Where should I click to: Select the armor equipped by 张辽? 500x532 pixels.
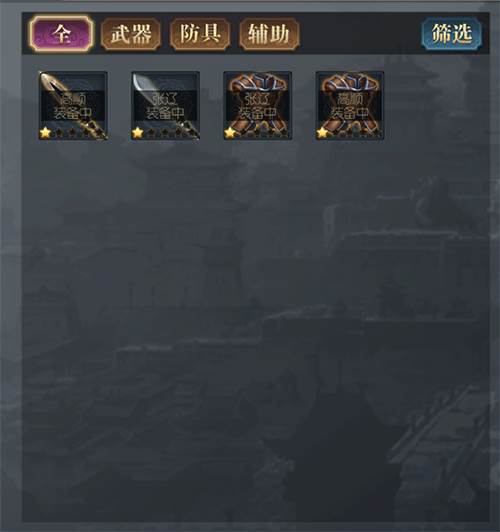(258, 106)
